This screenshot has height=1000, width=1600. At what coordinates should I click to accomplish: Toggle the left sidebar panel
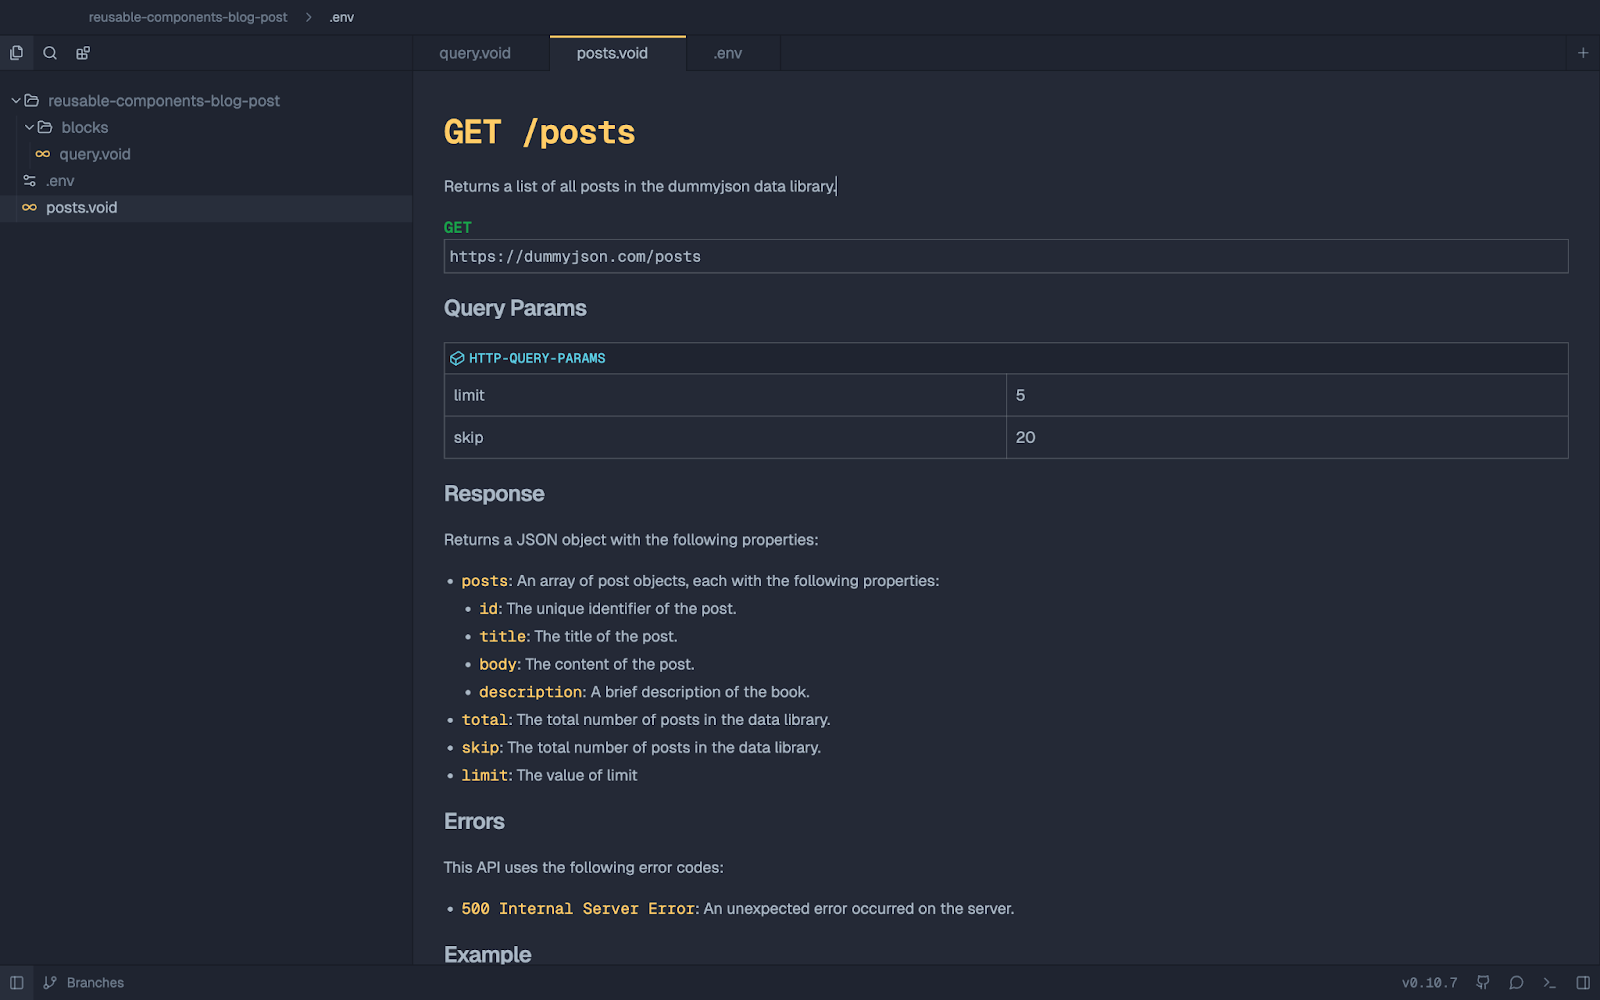tap(17, 983)
